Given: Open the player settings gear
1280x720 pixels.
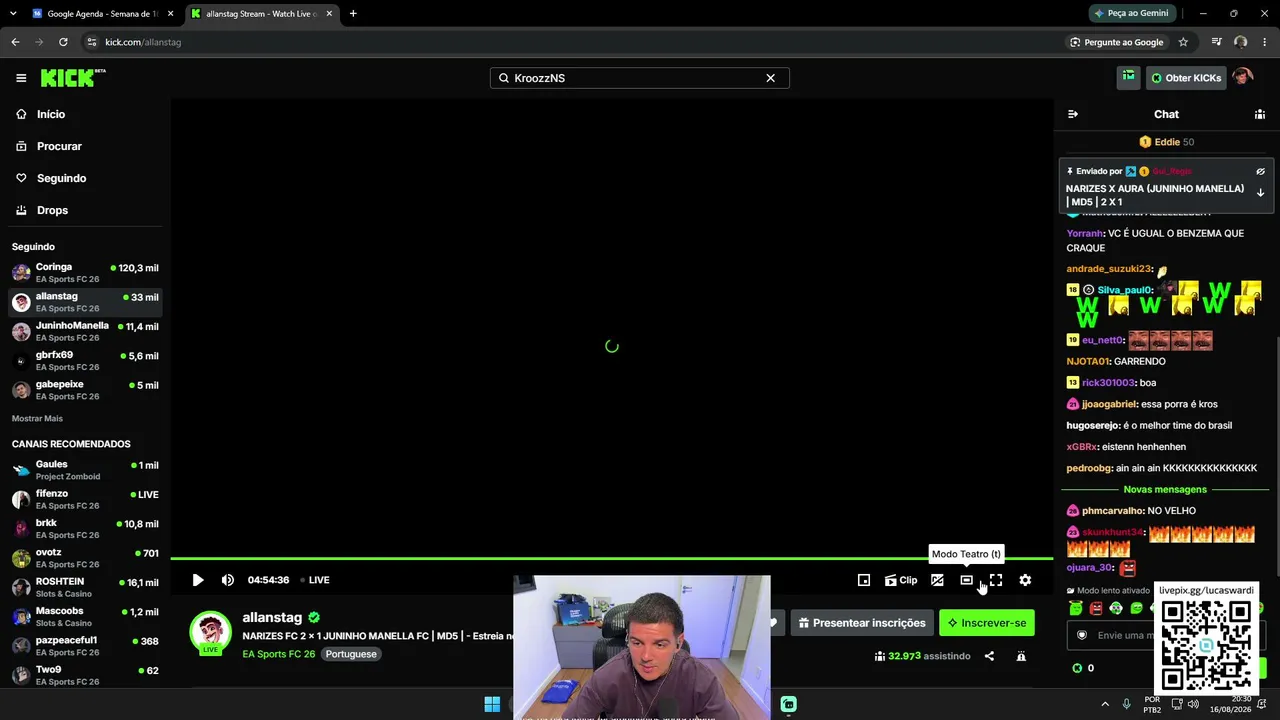Looking at the screenshot, I should tap(1025, 580).
